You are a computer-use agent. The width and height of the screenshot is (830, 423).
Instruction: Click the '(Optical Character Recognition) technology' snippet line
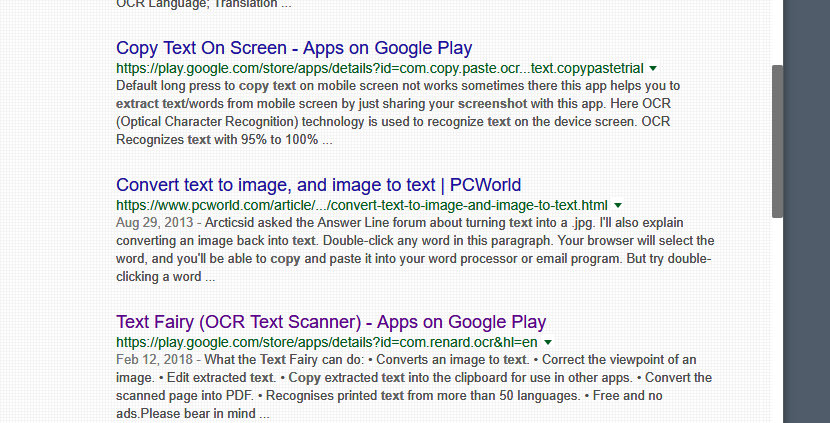393,122
